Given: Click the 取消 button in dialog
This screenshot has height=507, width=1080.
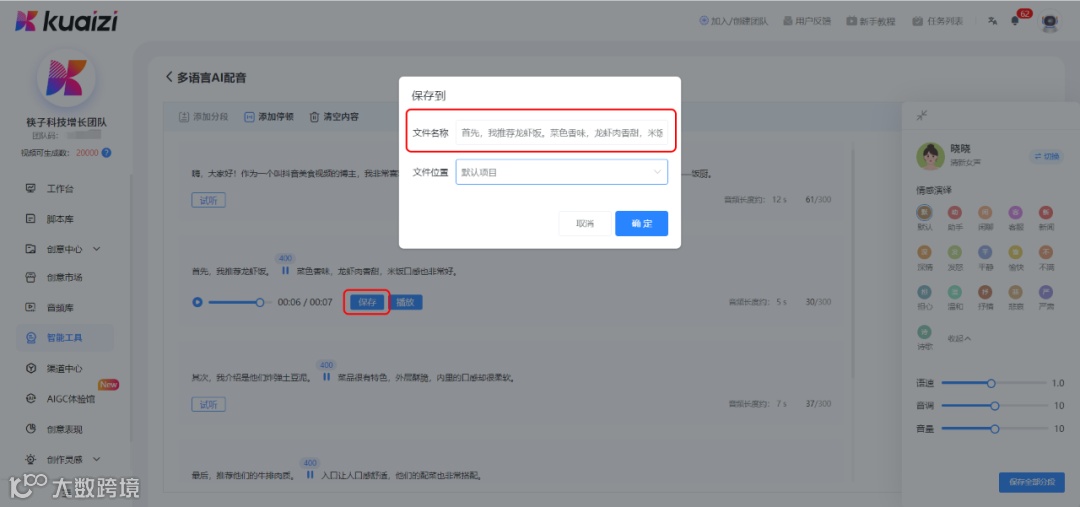Looking at the screenshot, I should click(x=585, y=223).
